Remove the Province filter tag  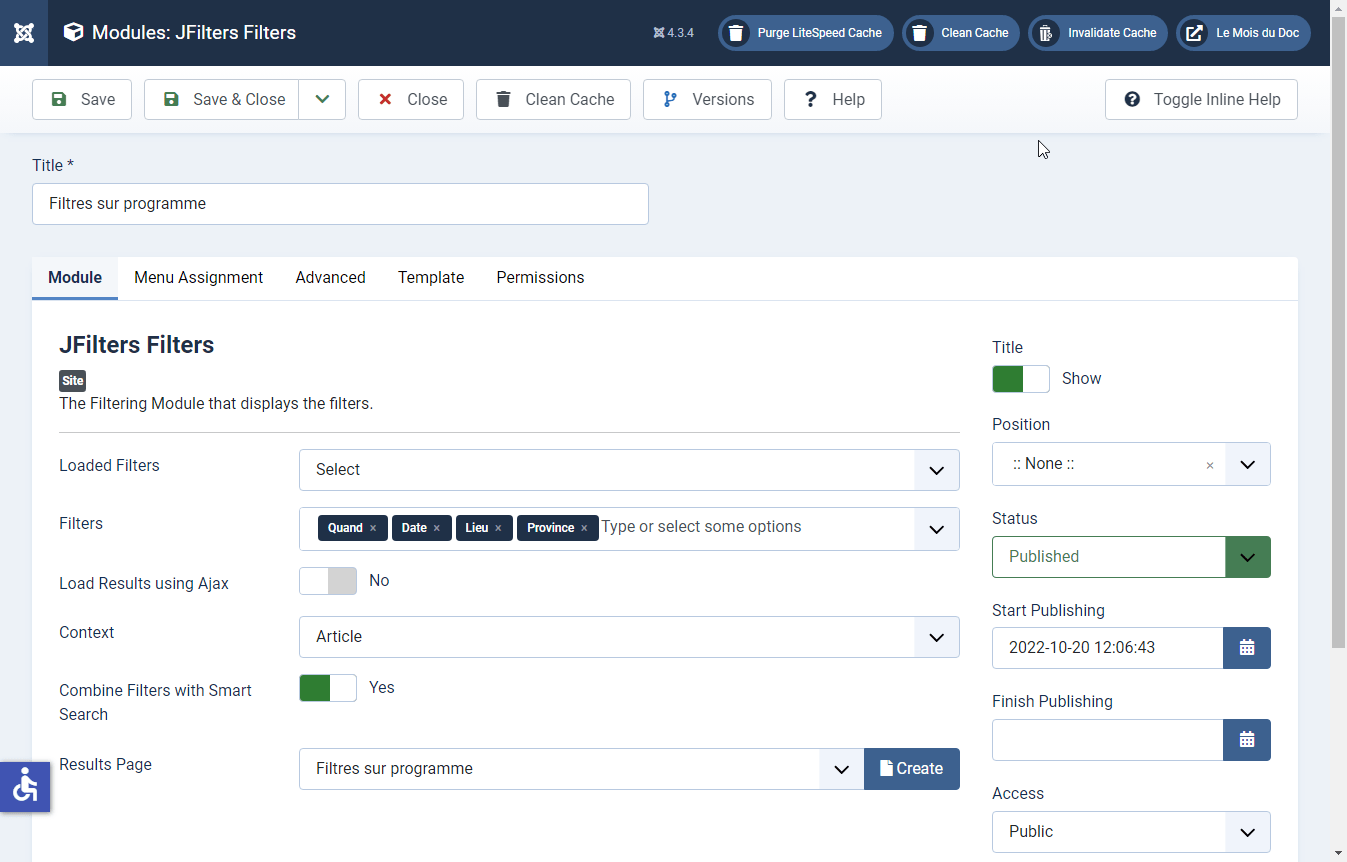coord(584,528)
